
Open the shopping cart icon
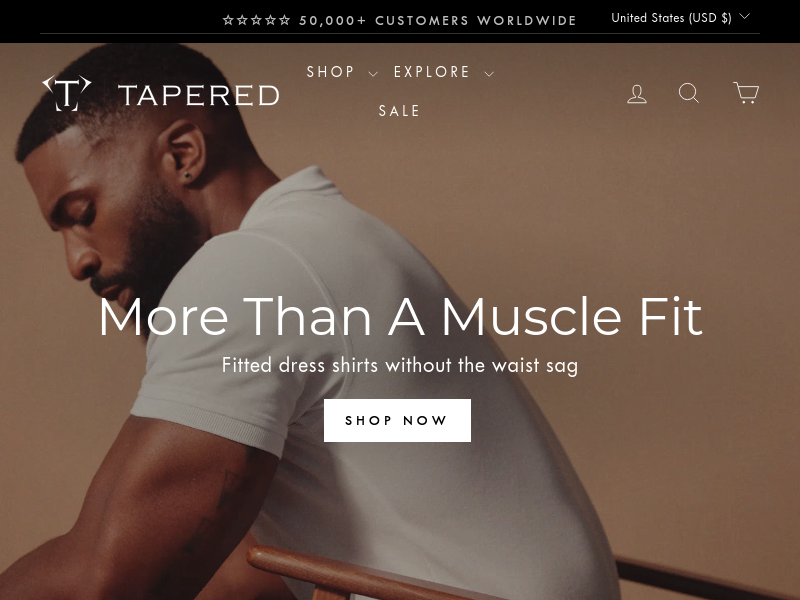pos(746,92)
